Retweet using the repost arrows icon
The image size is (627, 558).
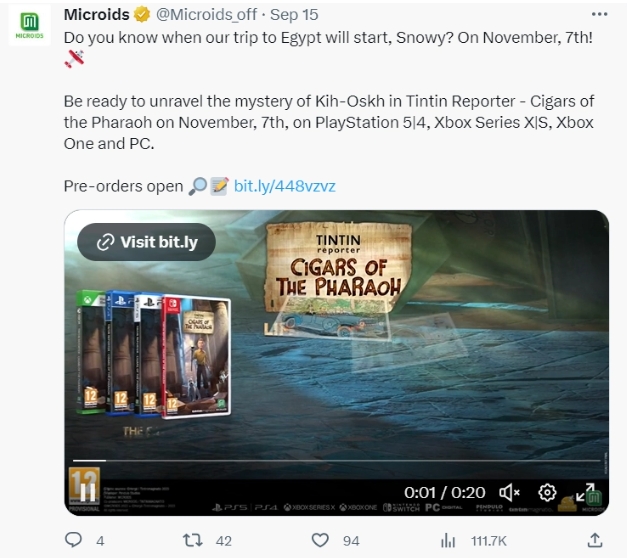192,540
